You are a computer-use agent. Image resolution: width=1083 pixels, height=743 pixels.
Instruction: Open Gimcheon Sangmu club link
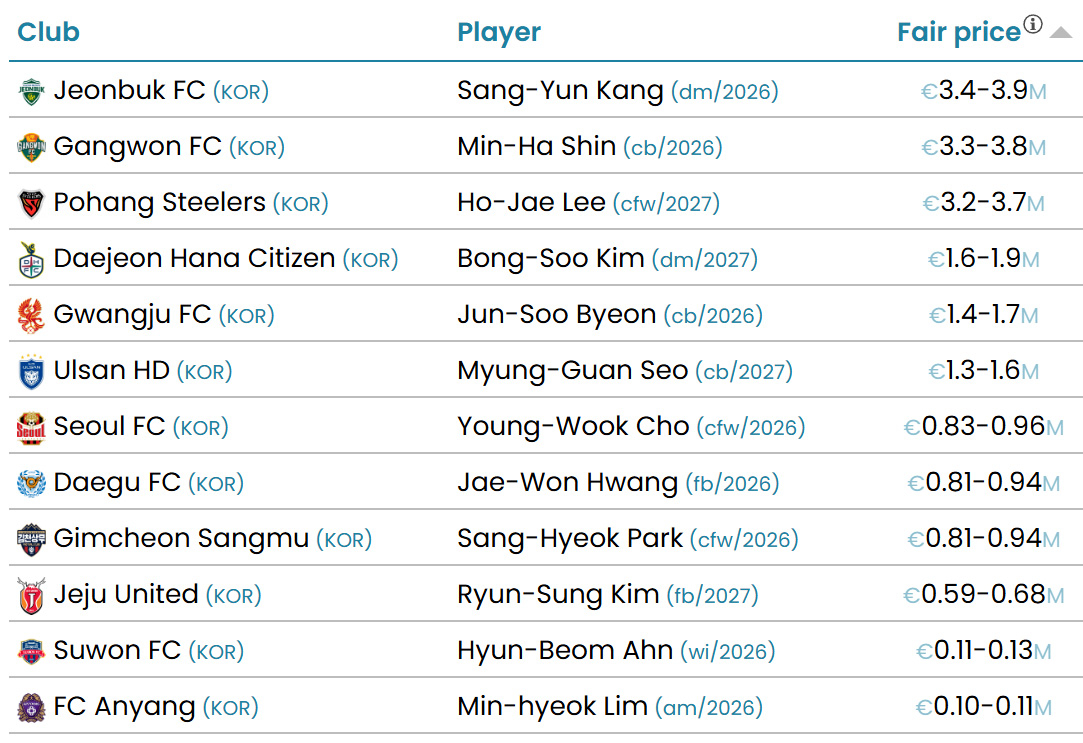tap(181, 539)
